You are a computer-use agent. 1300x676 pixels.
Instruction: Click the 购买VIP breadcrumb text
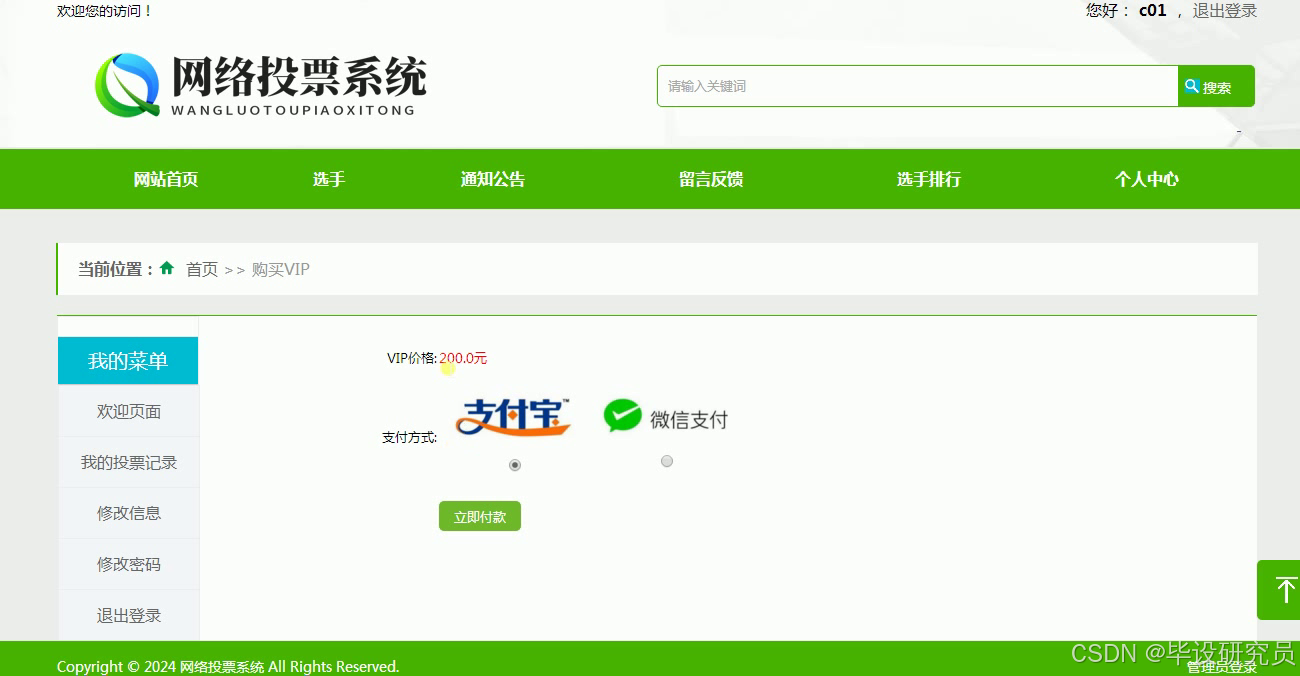[x=281, y=269]
